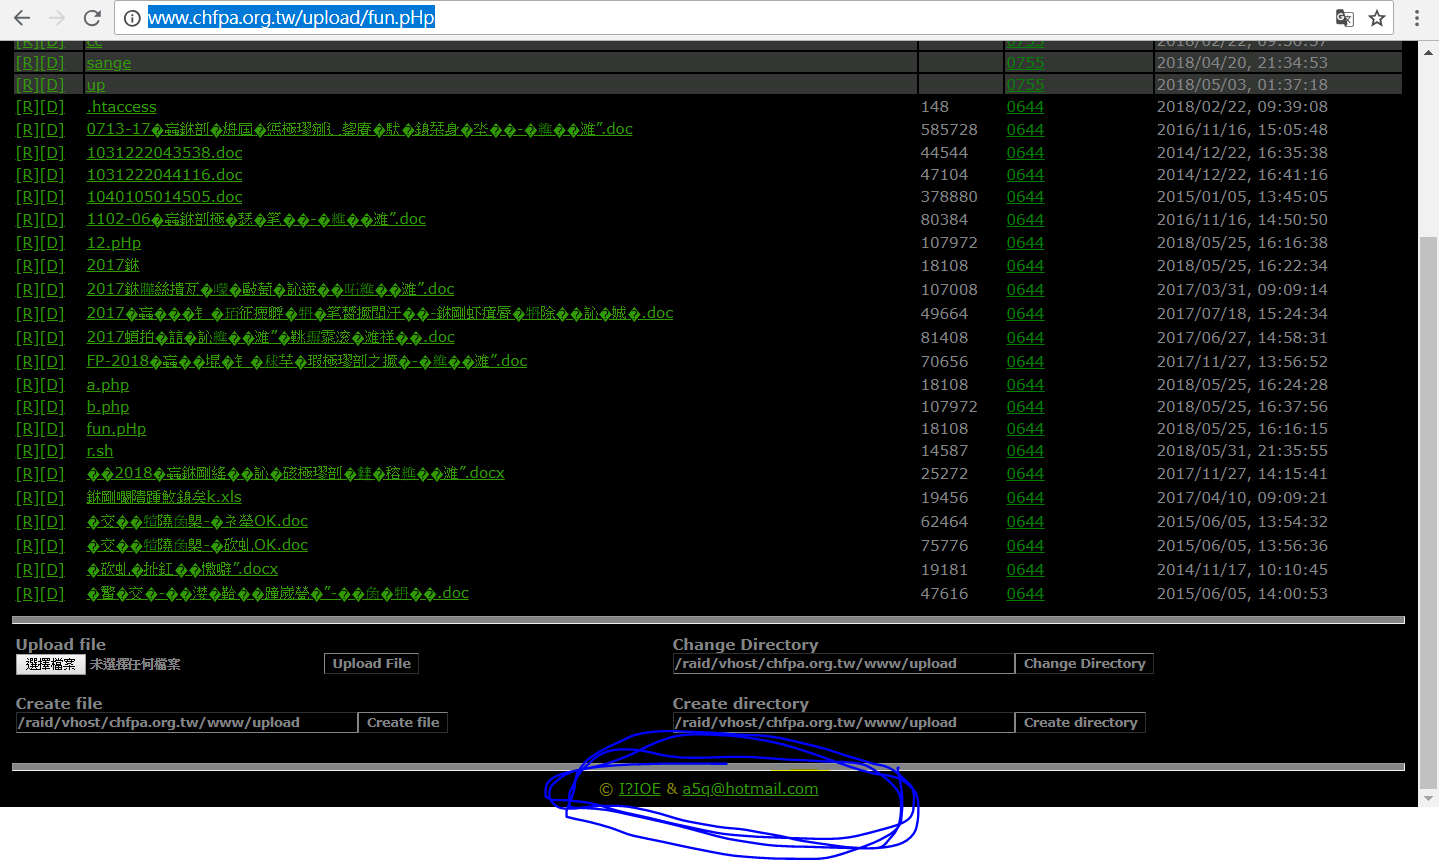Select the Upload file heading text
Screen dimensions: 1439x860
[x=61, y=645]
